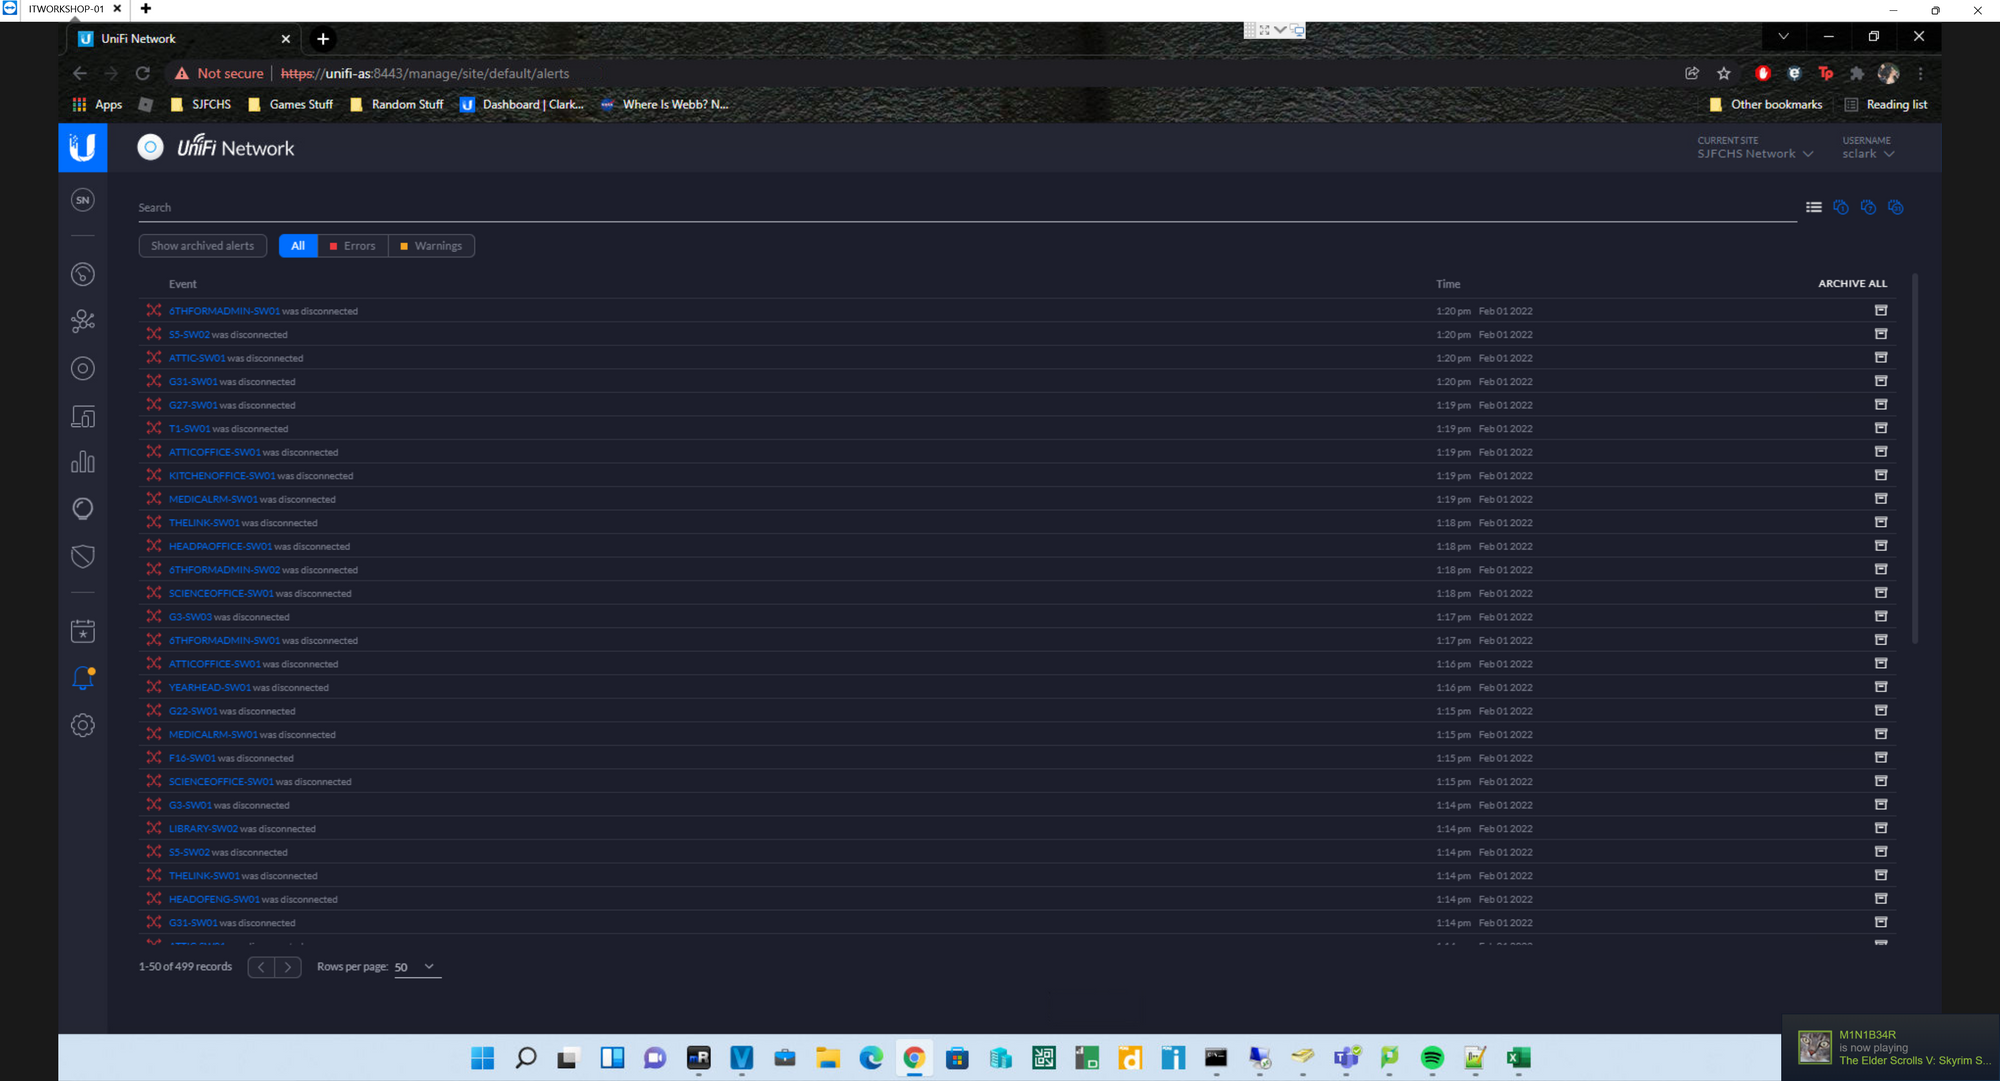Click the UniFi shield/security icon

tap(83, 556)
